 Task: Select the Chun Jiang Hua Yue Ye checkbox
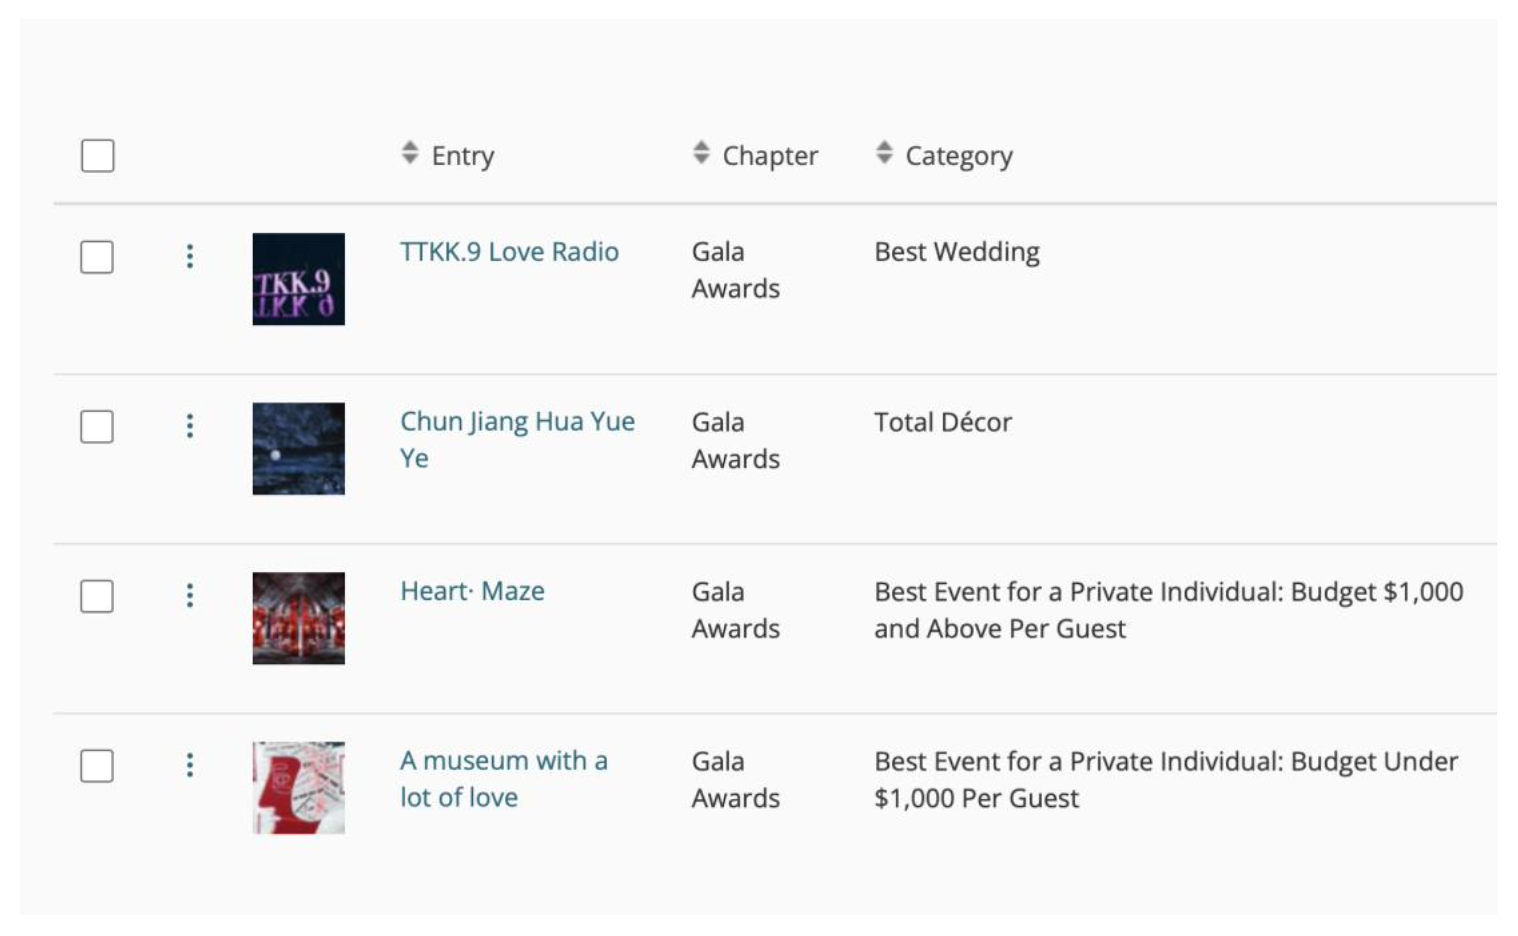(97, 427)
